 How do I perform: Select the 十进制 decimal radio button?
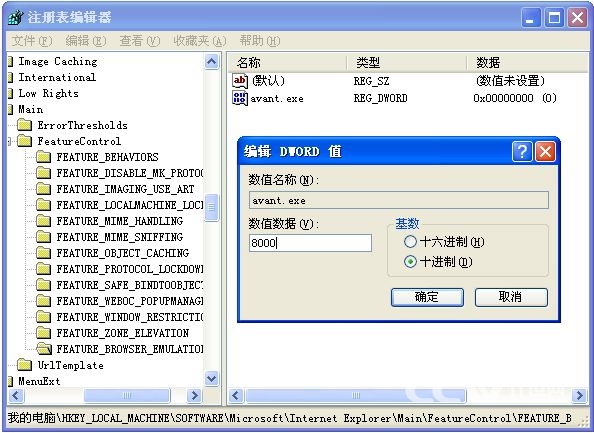click(410, 262)
